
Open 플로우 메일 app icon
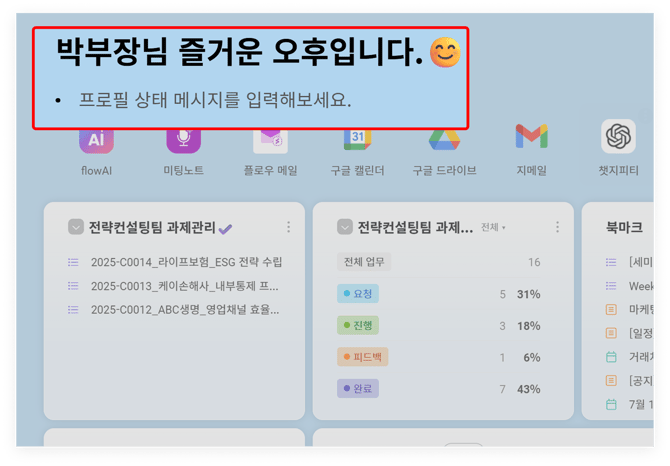click(x=270, y=141)
